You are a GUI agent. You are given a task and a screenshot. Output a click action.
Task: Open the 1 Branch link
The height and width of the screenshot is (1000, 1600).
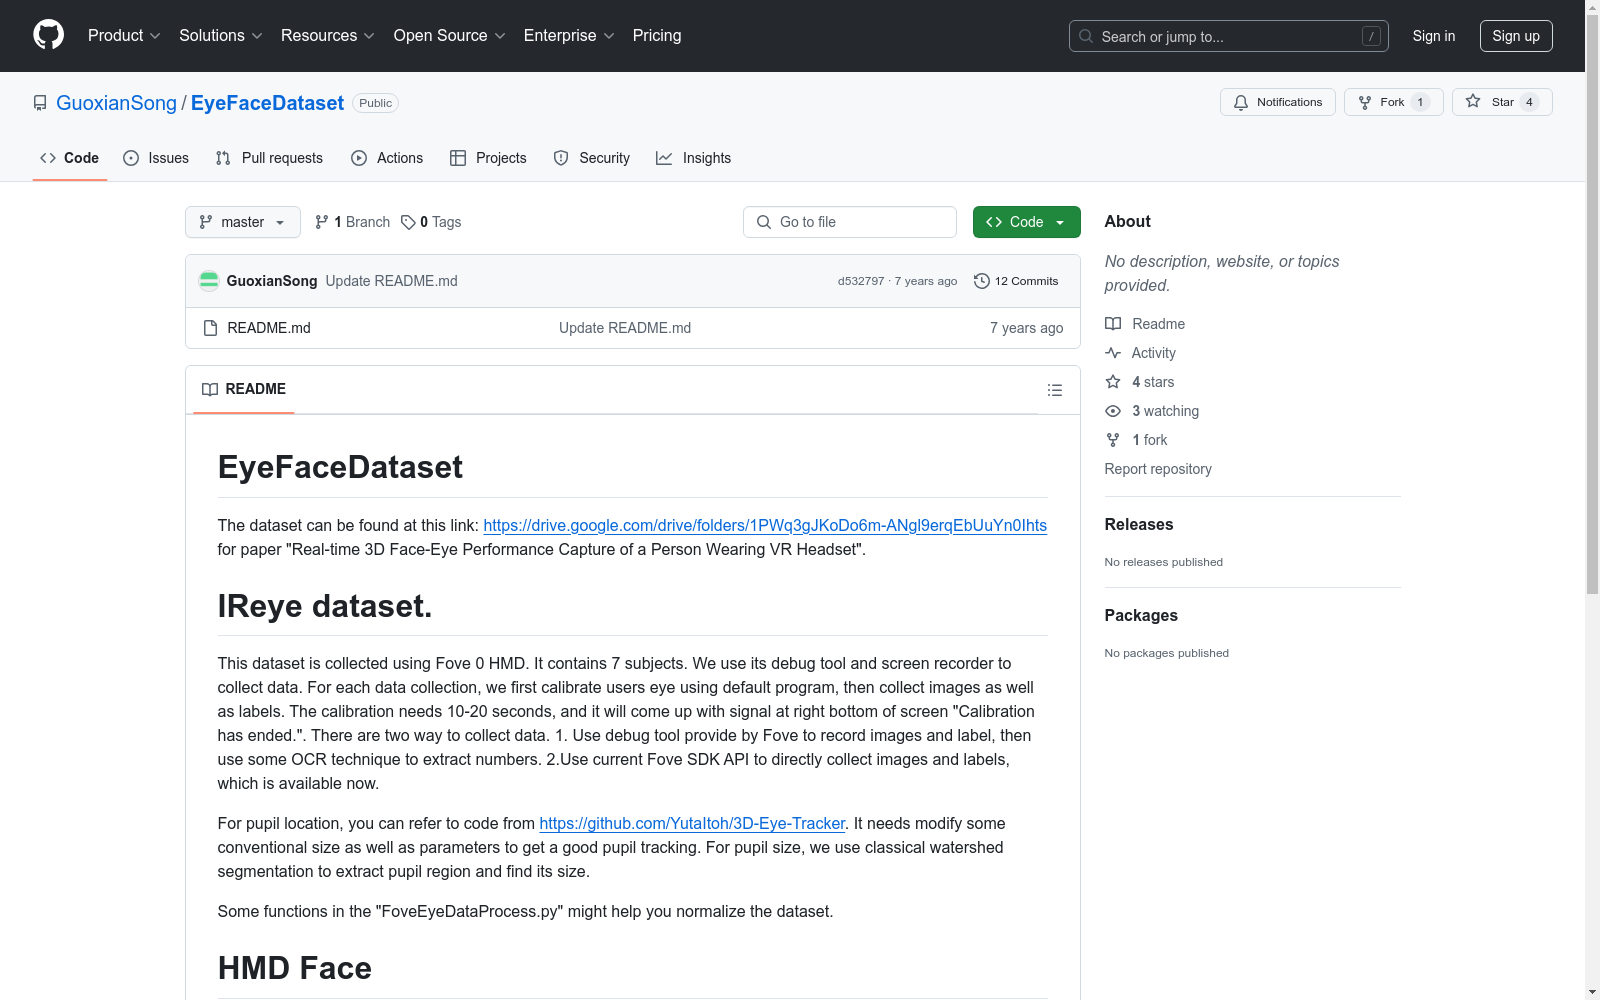pyautogui.click(x=352, y=222)
